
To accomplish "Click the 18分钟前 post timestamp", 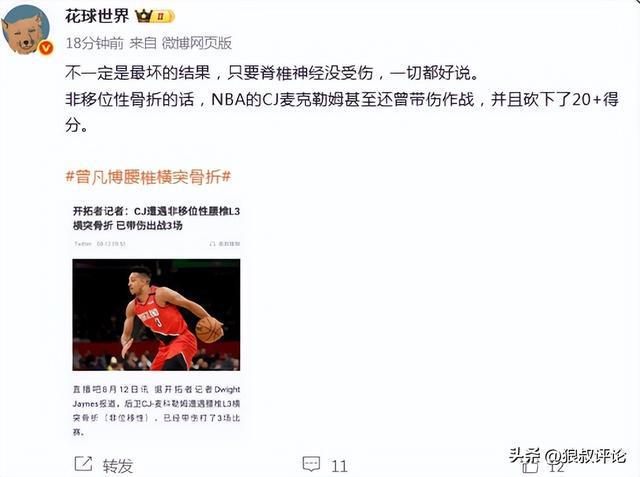I will click(x=95, y=43).
